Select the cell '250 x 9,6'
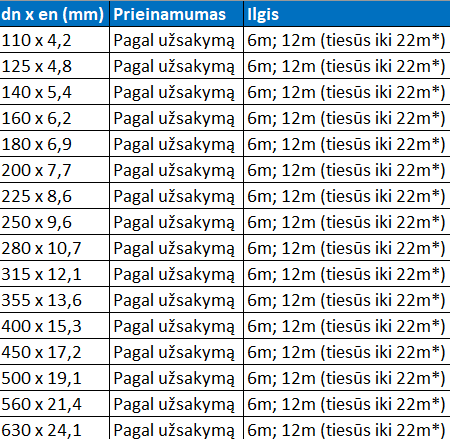450x439 pixels. click(x=54, y=222)
